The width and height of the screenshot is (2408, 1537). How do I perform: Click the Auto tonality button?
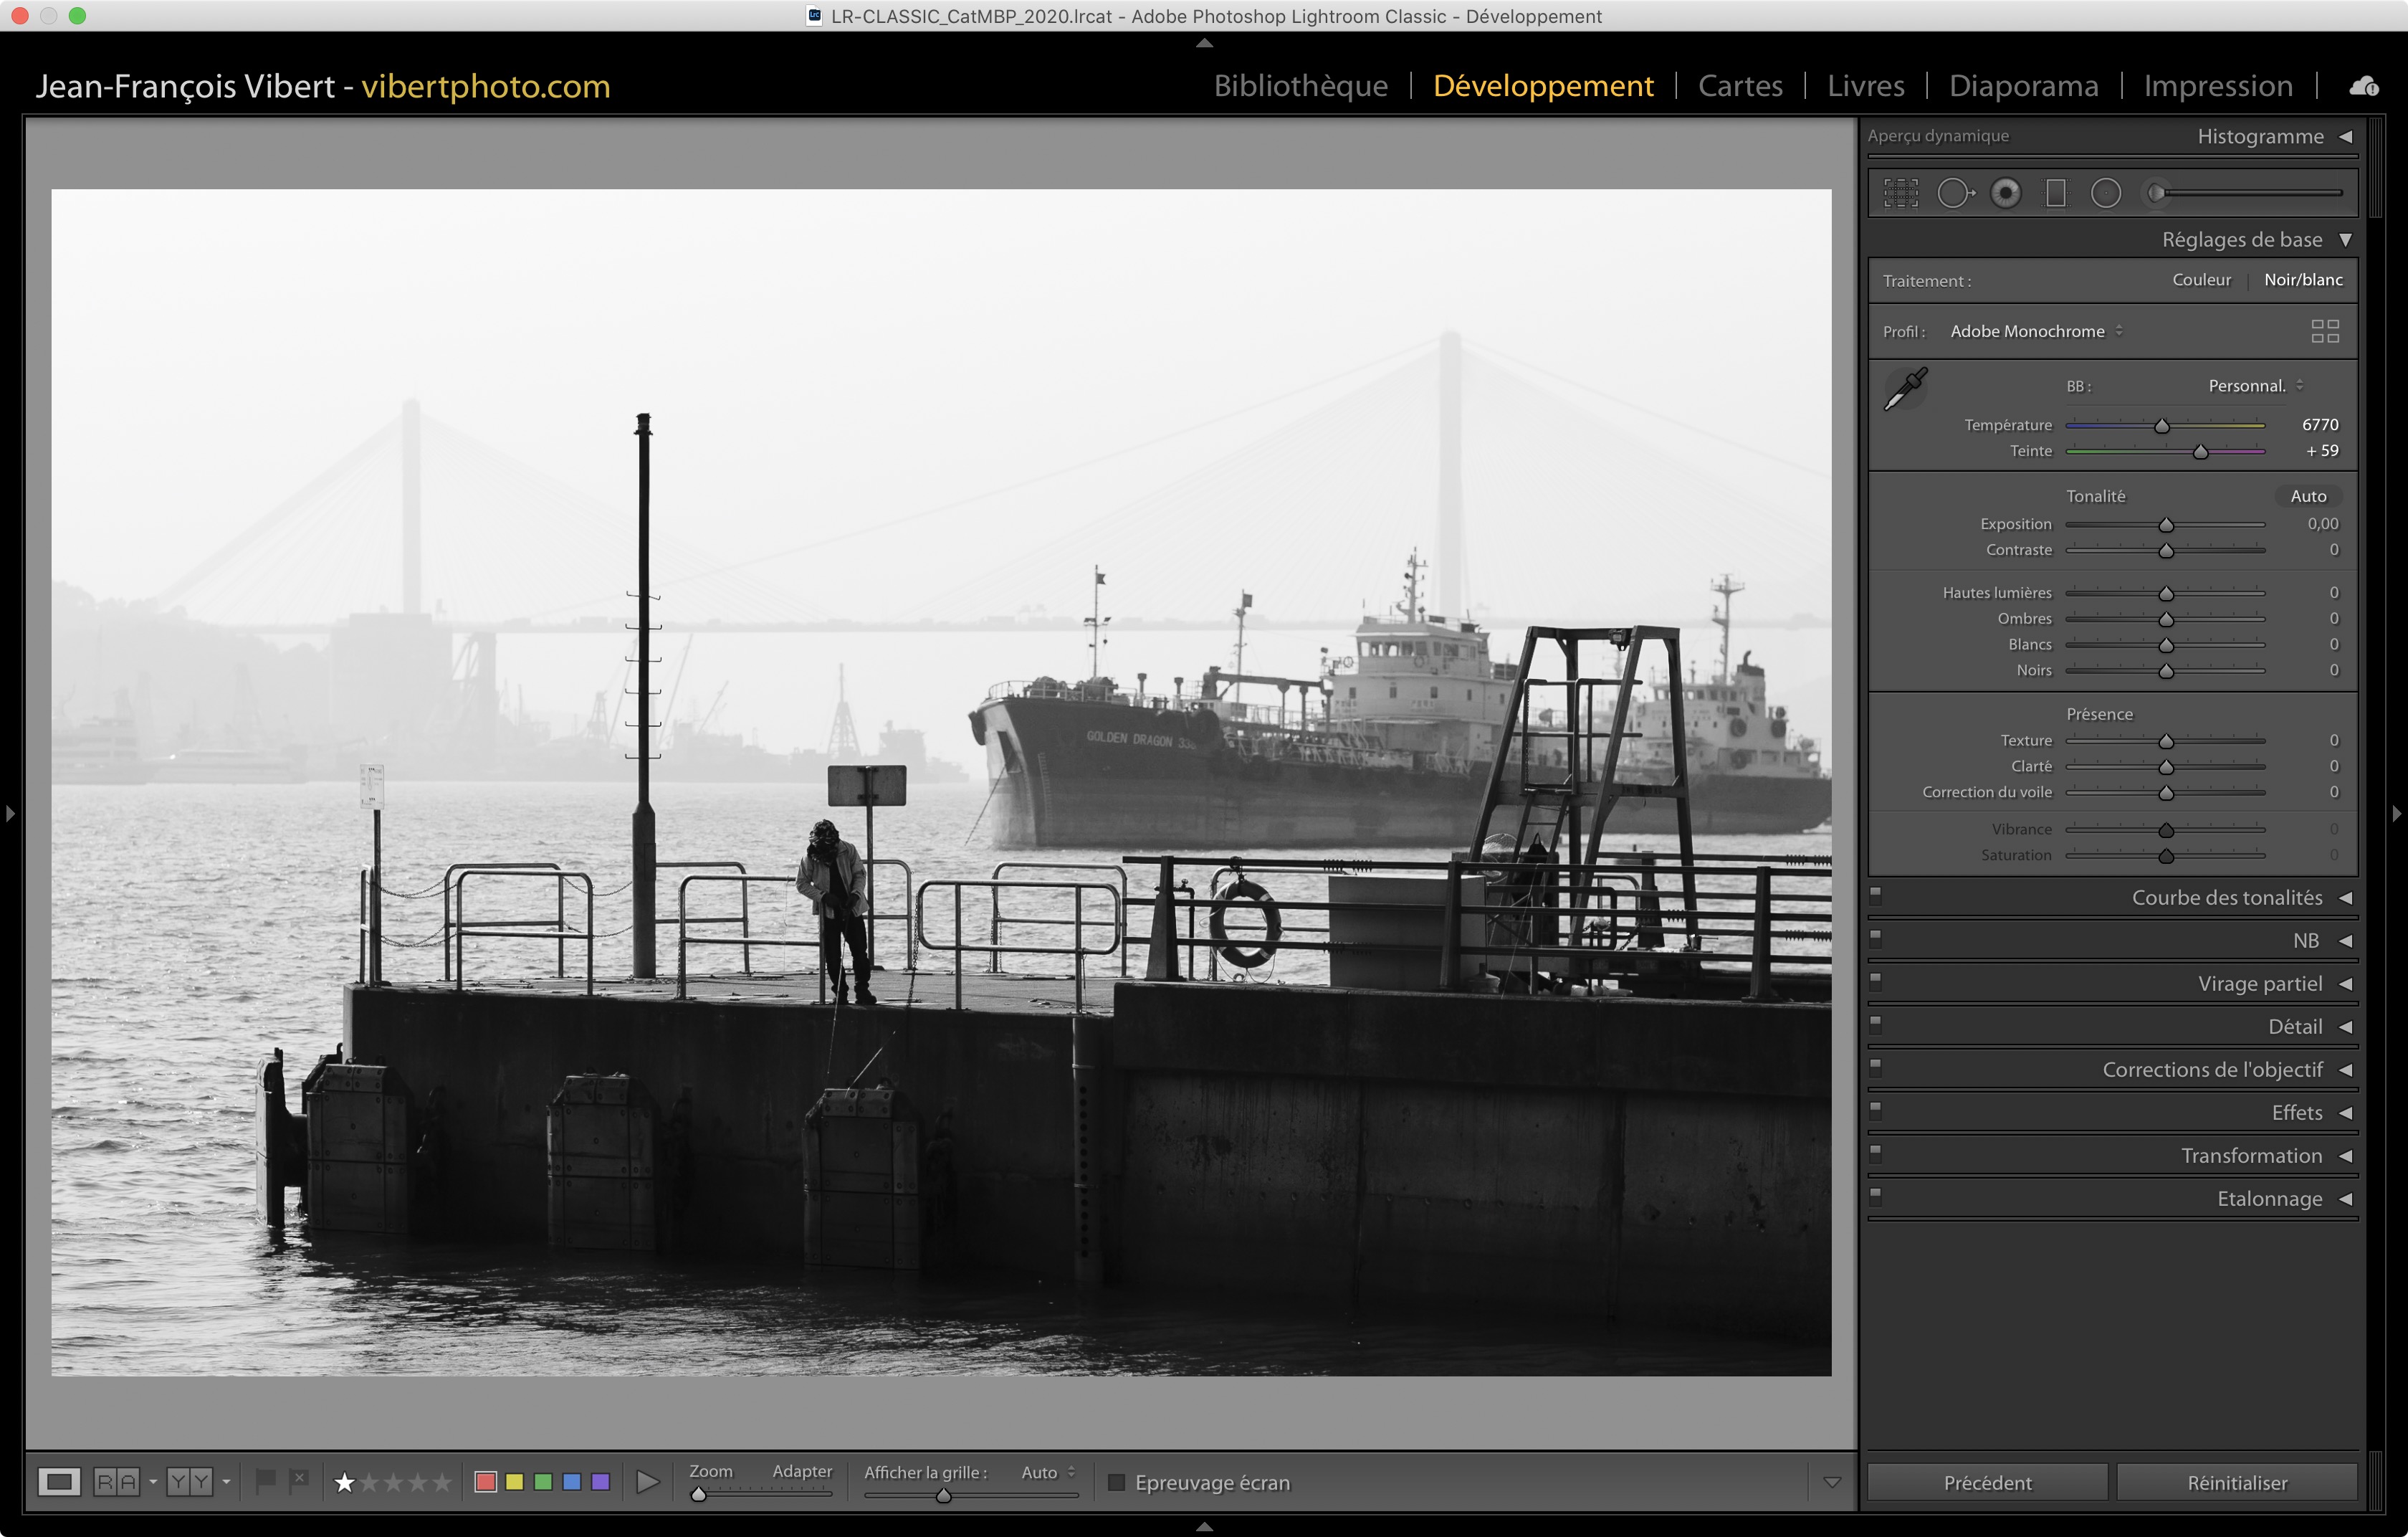pyautogui.click(x=2308, y=496)
